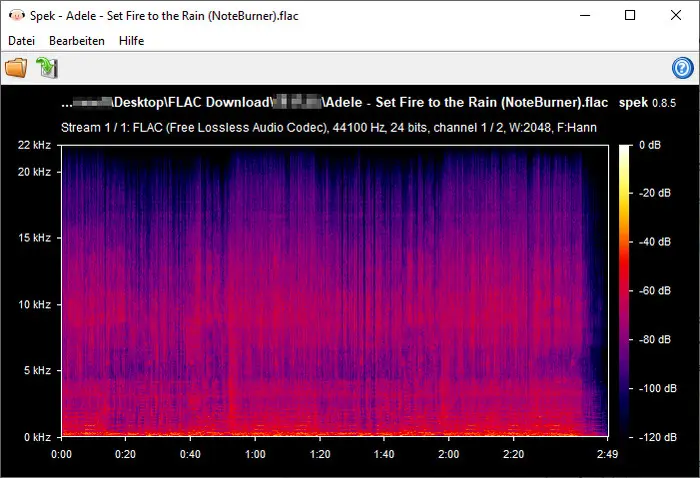The height and width of the screenshot is (478, 700).
Task: Click the spectrogram display area
Action: coord(335,291)
